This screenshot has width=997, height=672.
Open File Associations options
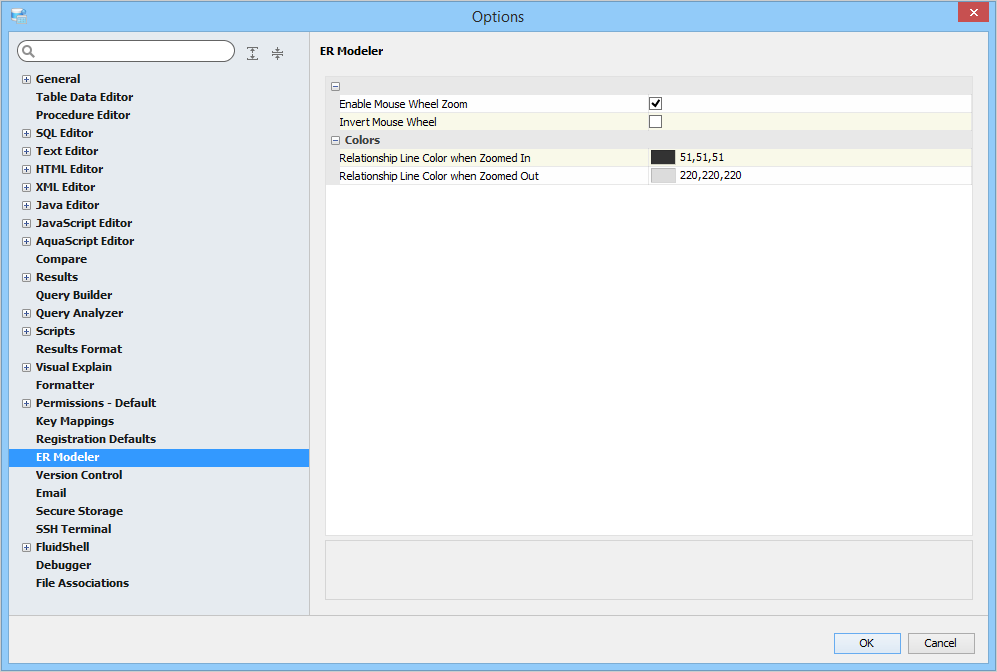coord(83,583)
